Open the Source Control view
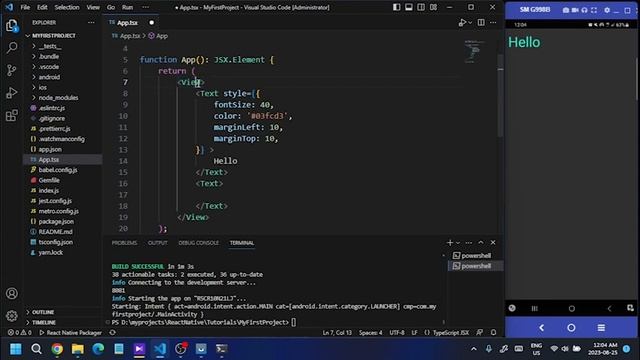Viewport: 640px width, 360px height. pyautogui.click(x=12, y=70)
